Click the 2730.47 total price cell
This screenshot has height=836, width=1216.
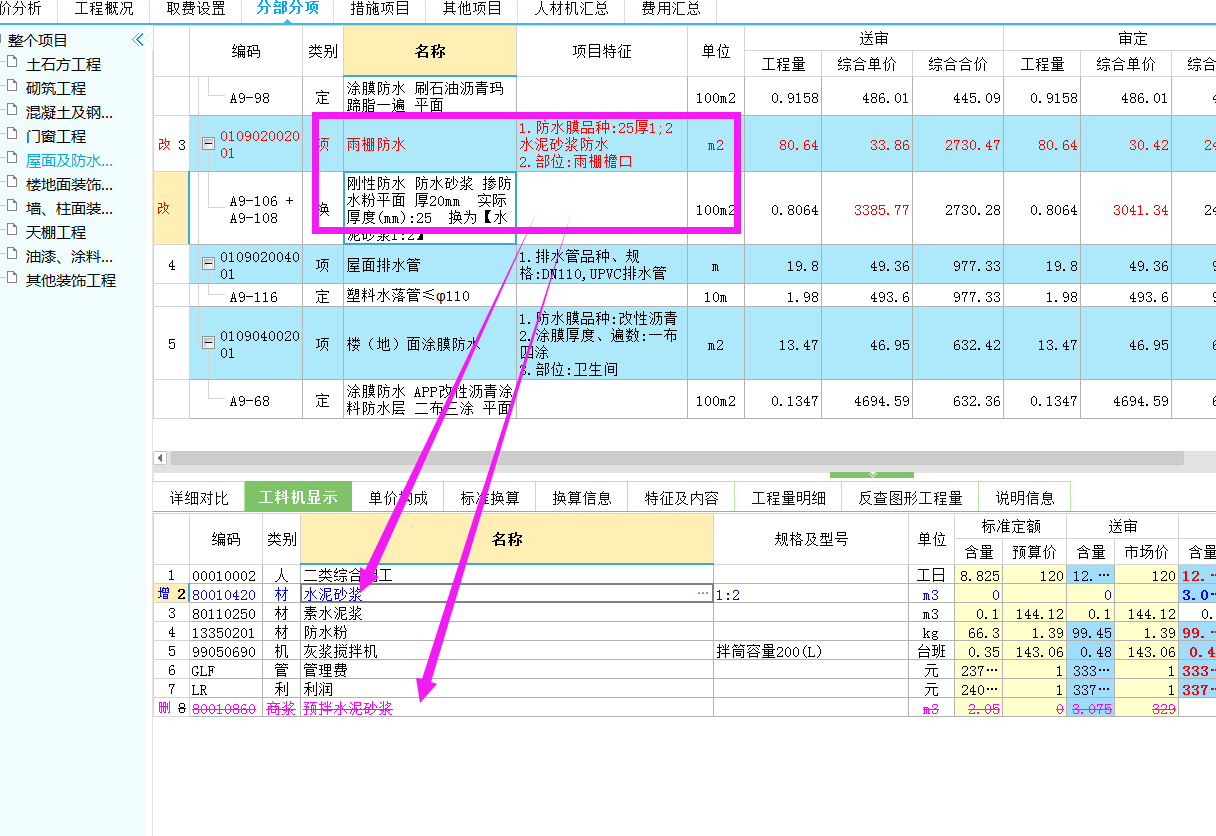957,144
